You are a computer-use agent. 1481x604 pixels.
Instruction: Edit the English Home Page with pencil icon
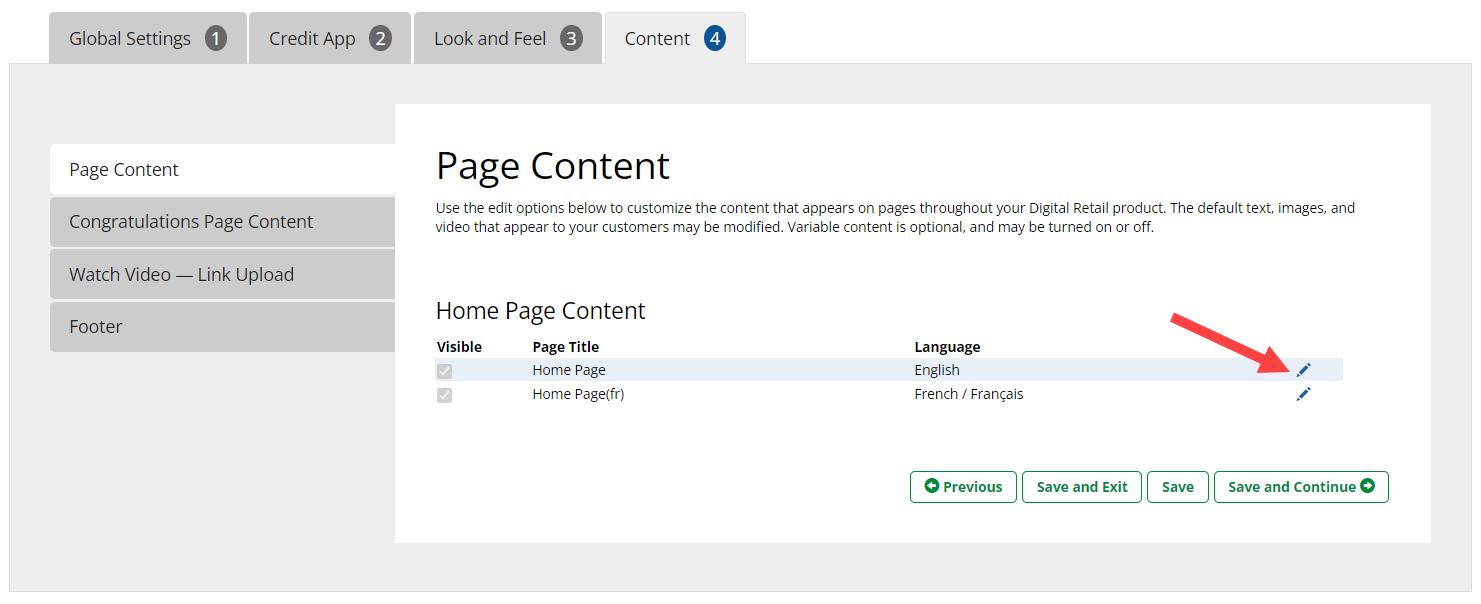1303,370
